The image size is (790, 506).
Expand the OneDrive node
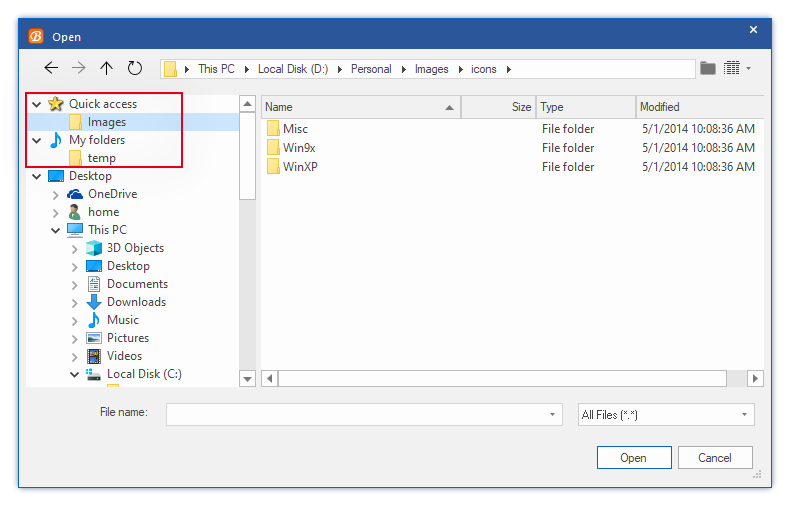[55, 195]
